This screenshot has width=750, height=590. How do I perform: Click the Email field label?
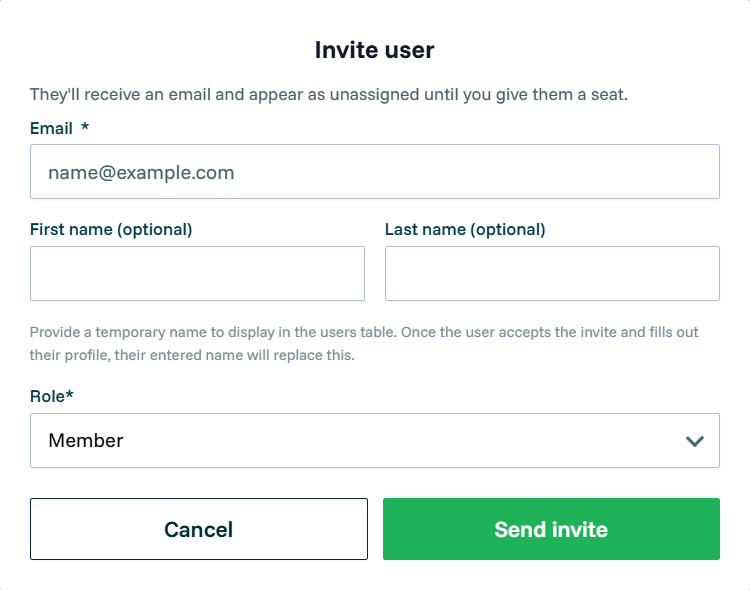click(51, 128)
